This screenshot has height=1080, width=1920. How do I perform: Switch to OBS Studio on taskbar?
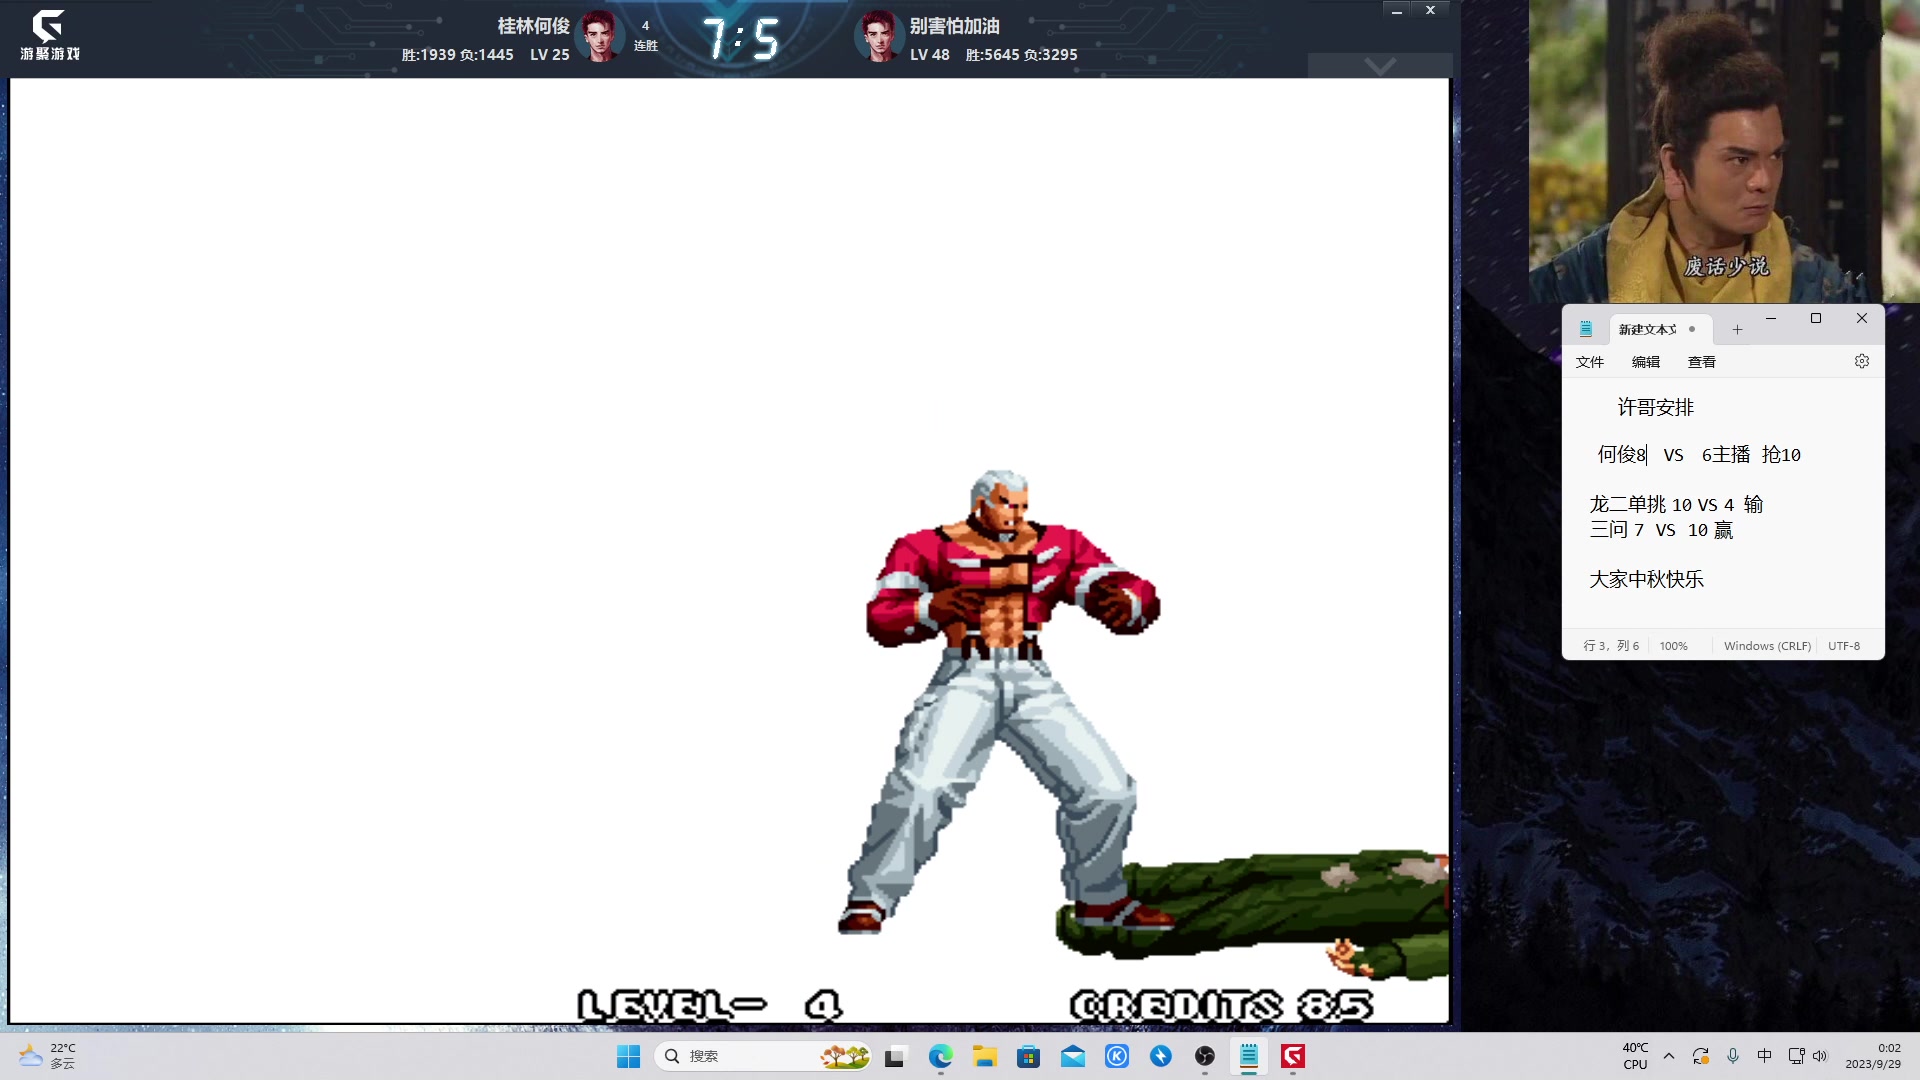1205,1056
